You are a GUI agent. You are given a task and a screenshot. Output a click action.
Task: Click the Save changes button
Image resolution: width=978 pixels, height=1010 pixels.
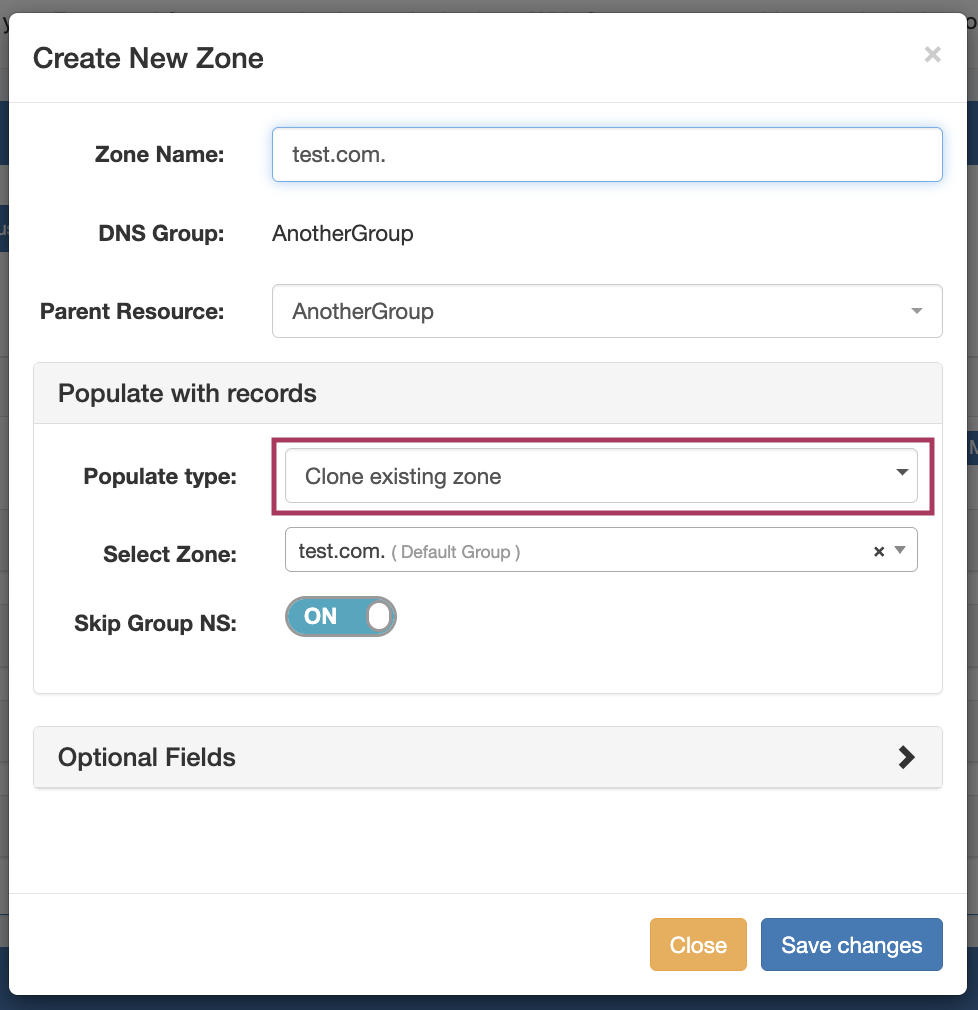tap(851, 945)
